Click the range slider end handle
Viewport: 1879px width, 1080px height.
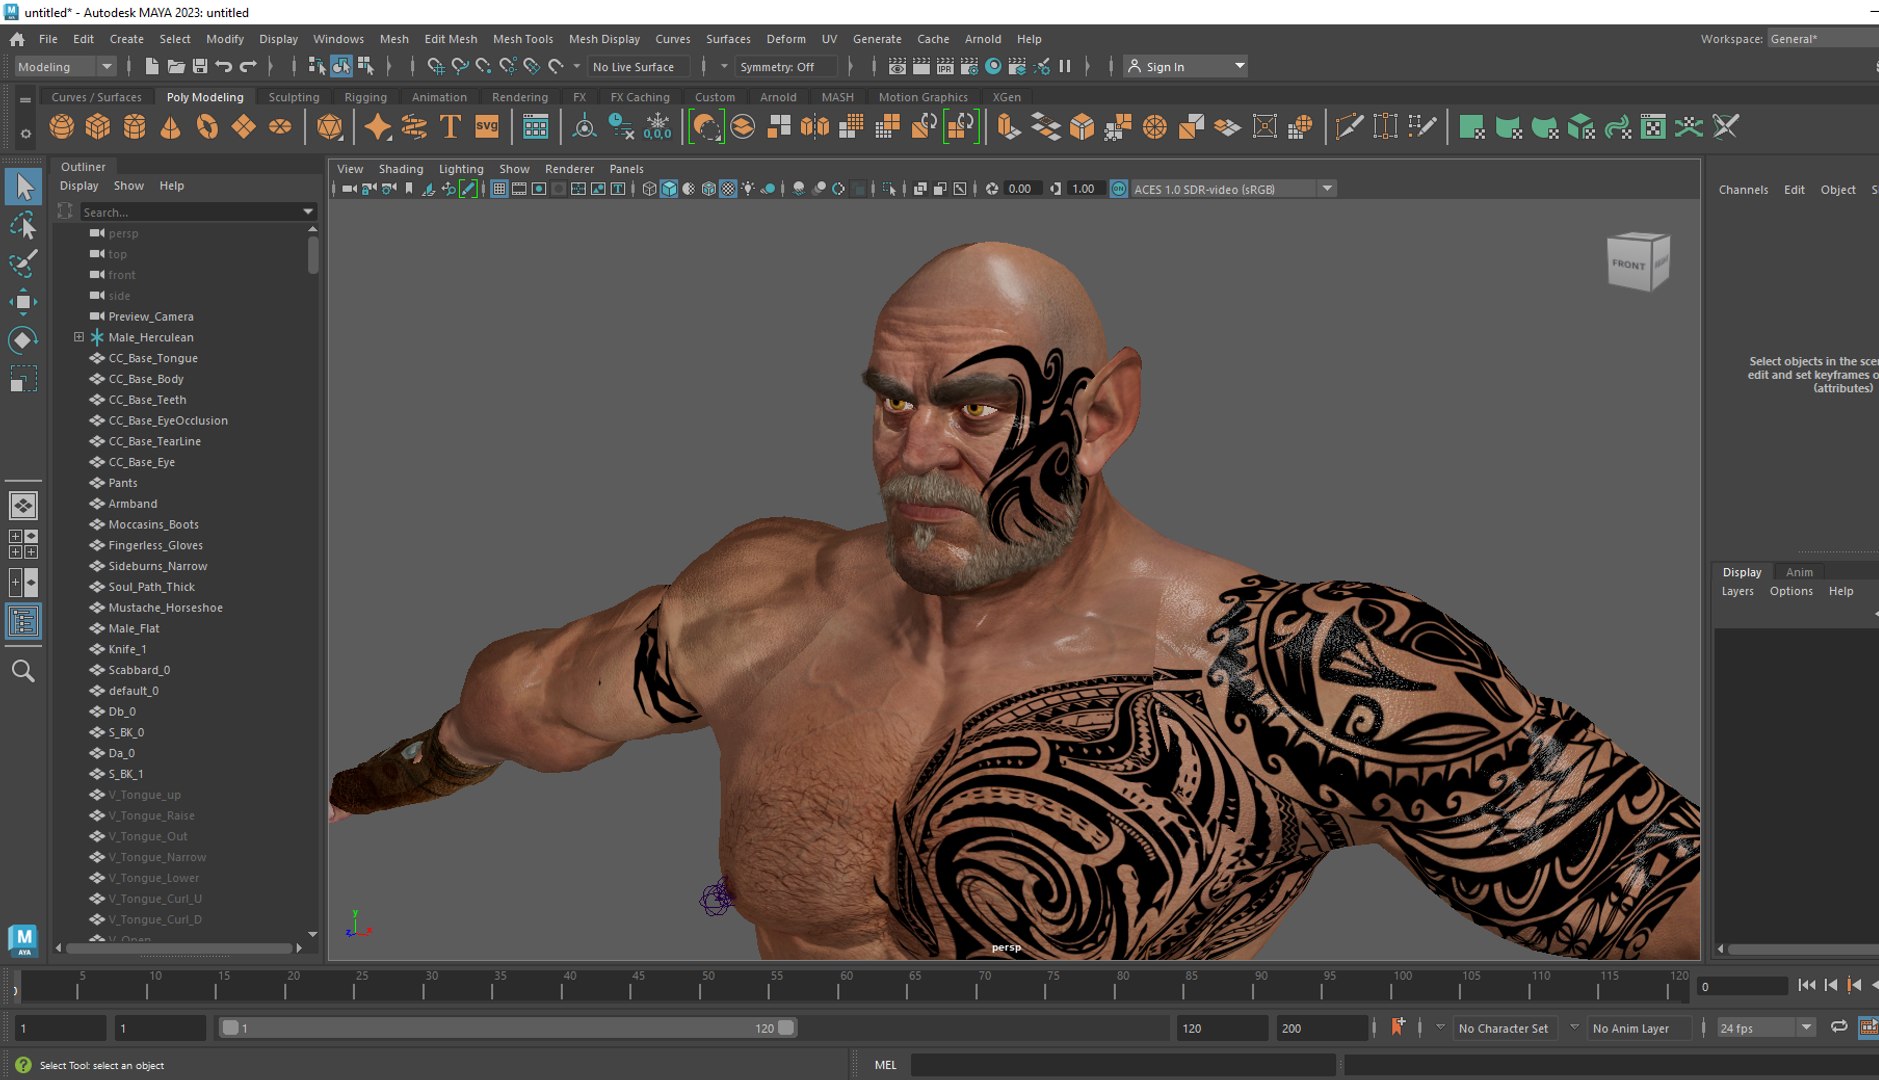[786, 1027]
